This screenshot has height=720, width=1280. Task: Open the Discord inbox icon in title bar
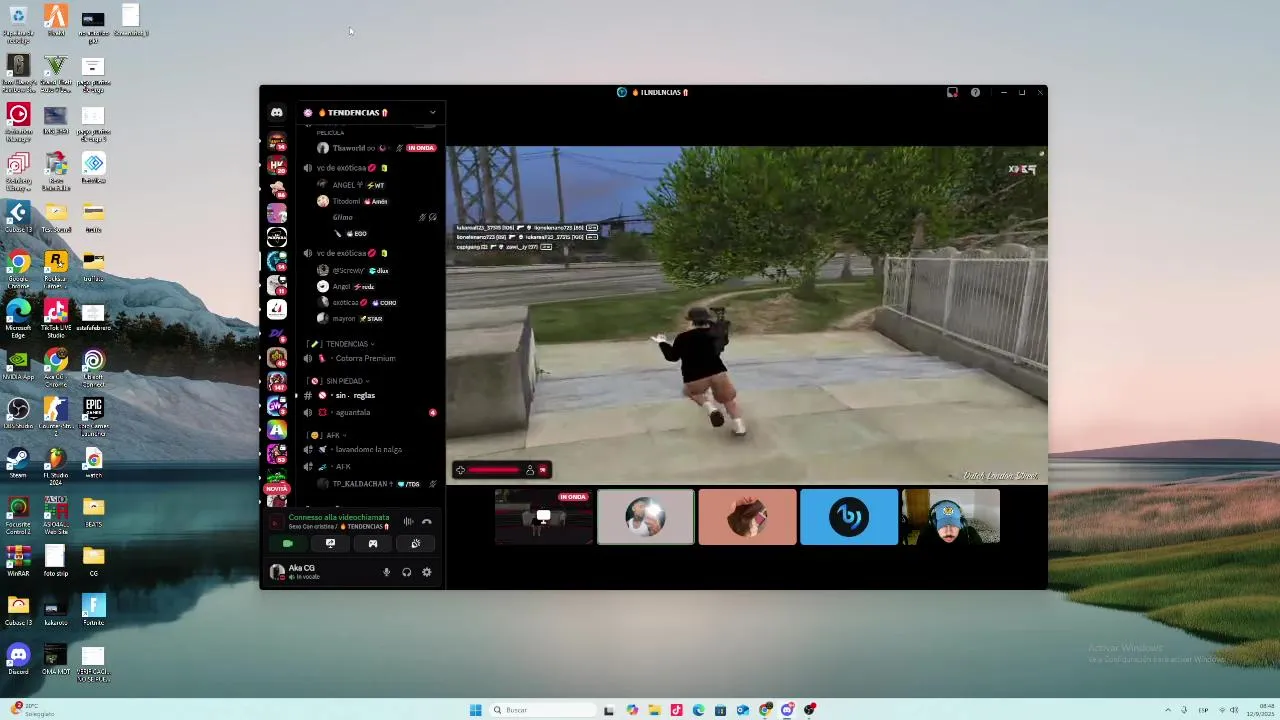point(952,92)
